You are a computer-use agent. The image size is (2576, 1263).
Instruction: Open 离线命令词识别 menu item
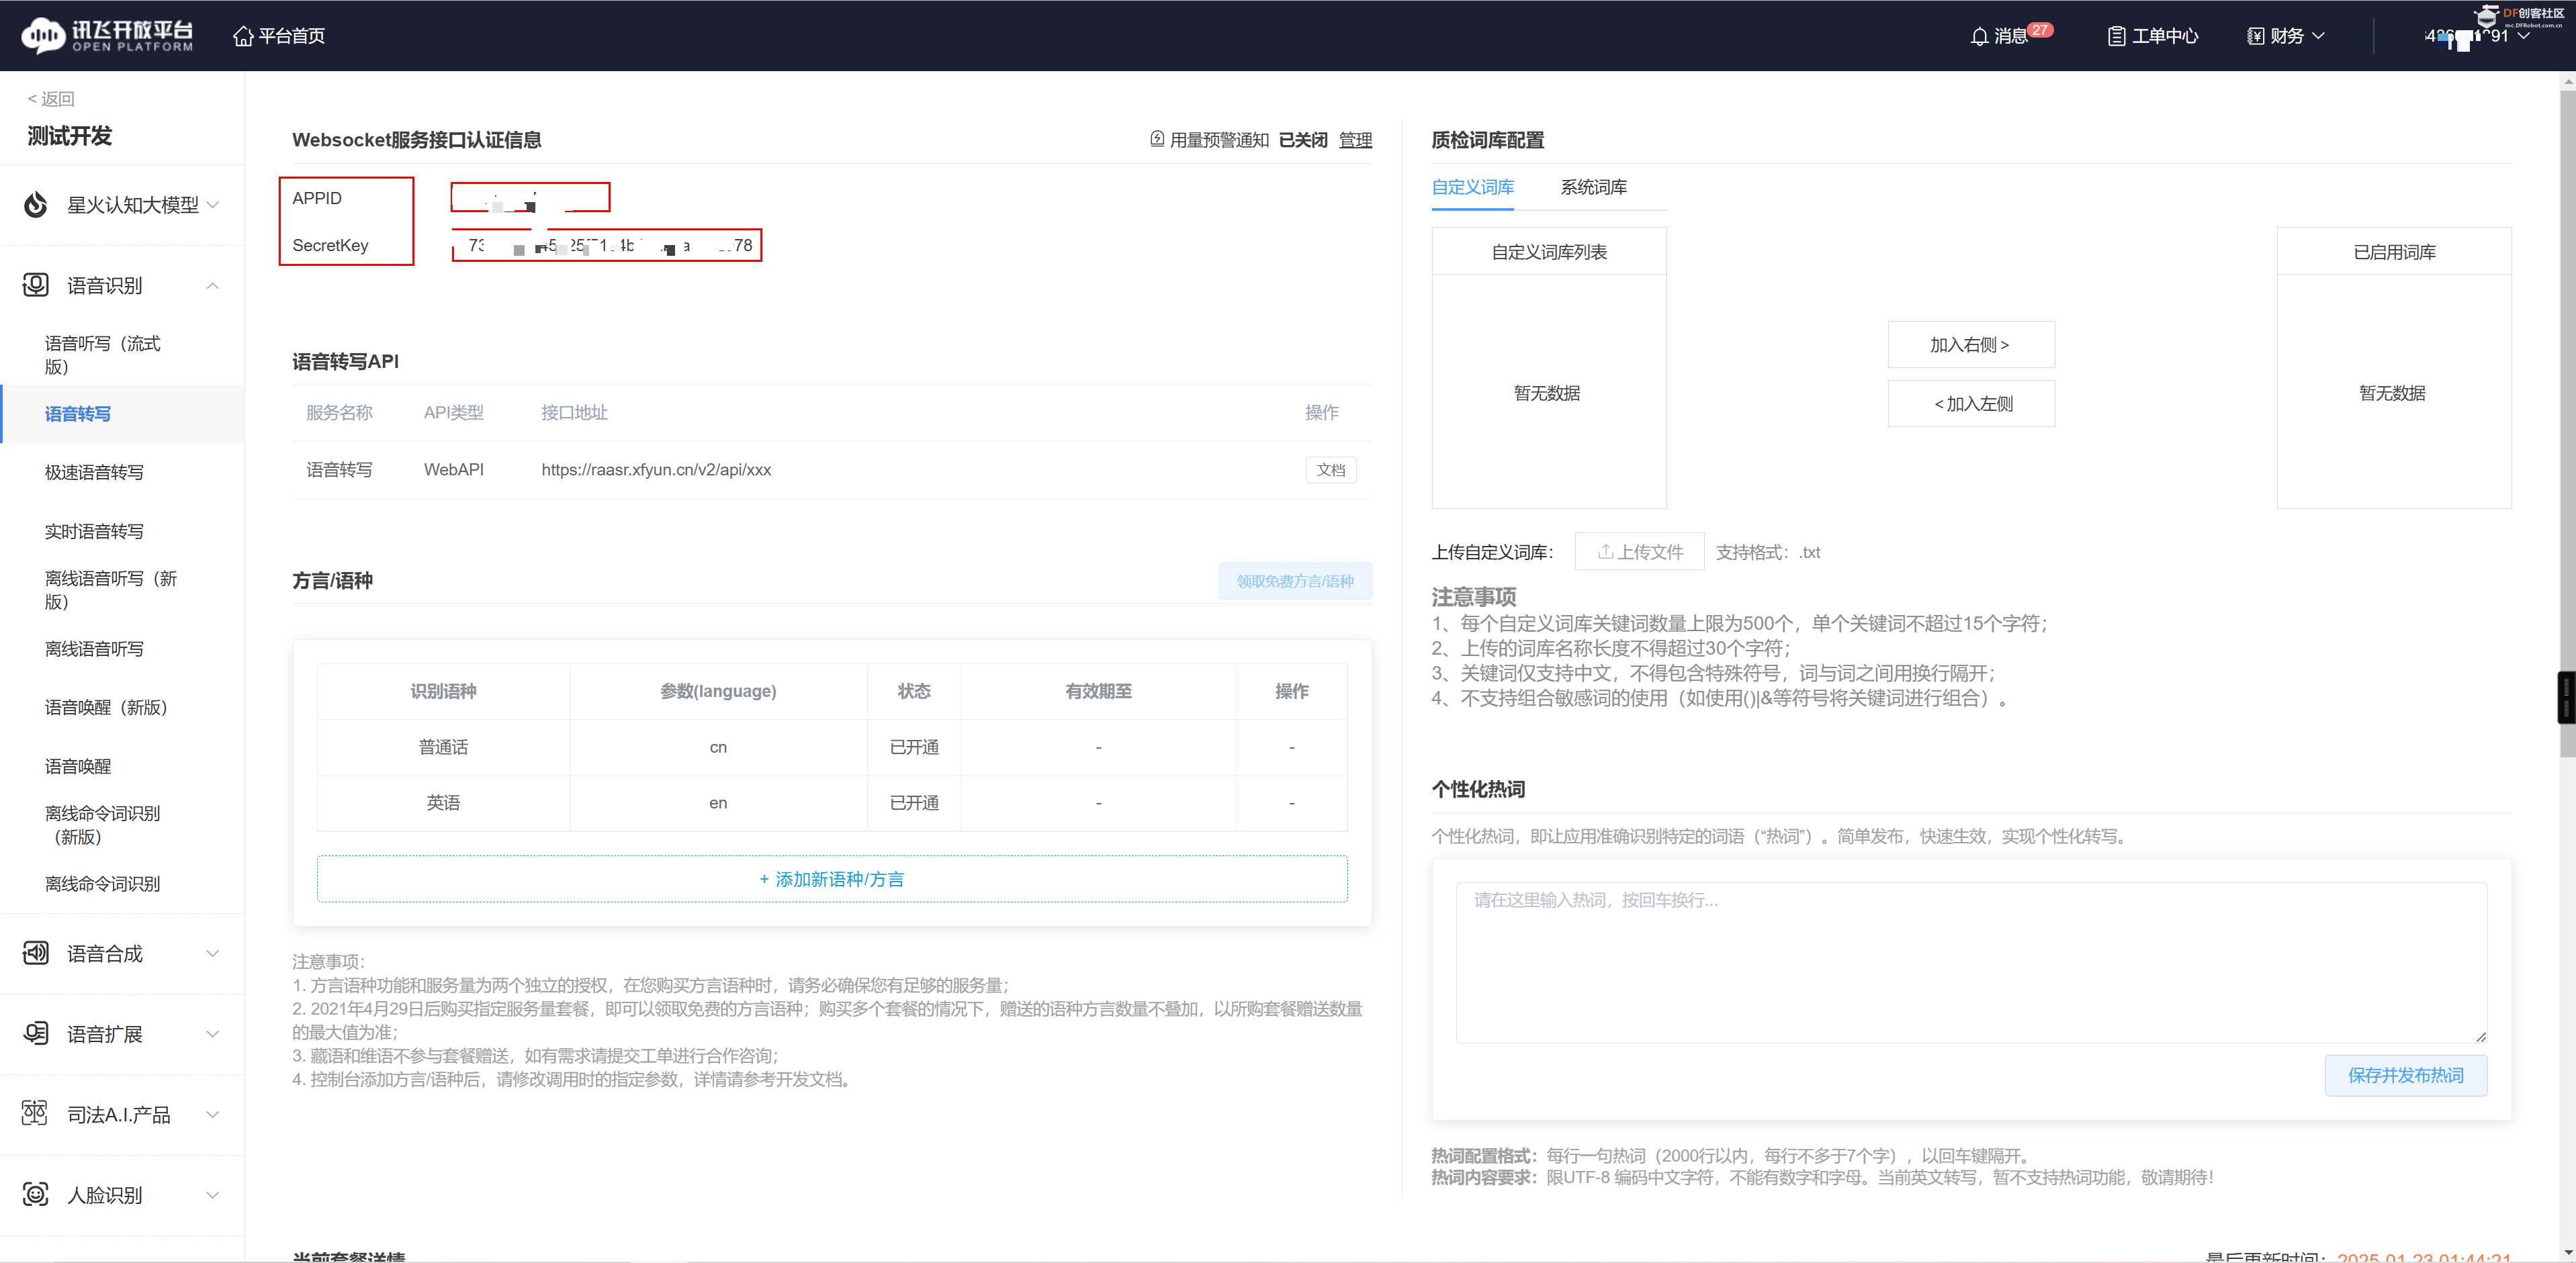(103, 883)
